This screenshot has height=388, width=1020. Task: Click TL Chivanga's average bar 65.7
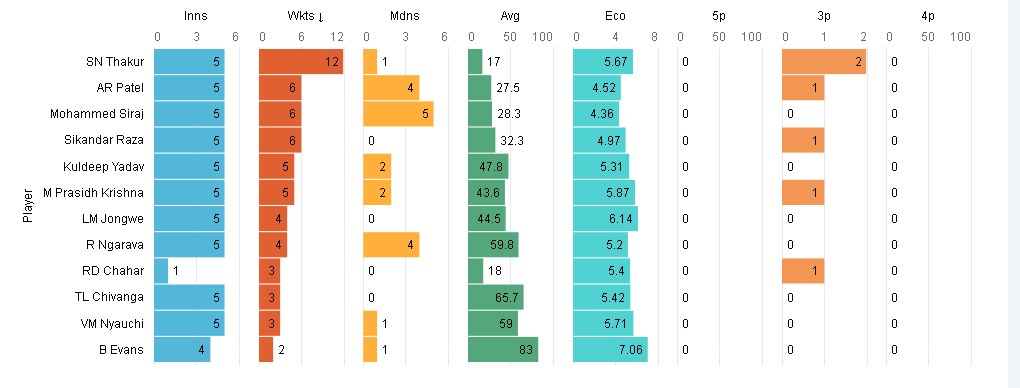496,297
